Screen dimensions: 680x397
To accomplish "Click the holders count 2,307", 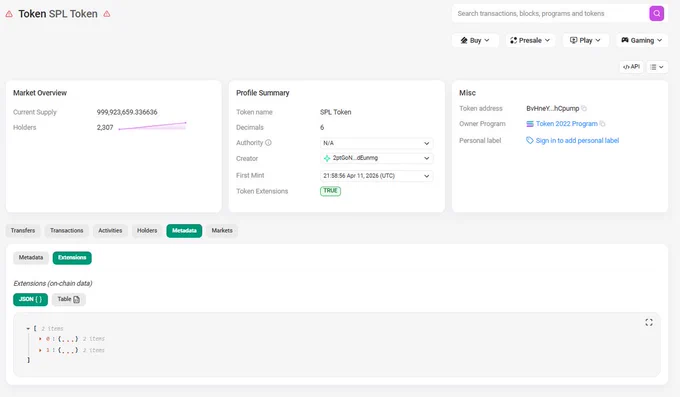I will pos(105,128).
